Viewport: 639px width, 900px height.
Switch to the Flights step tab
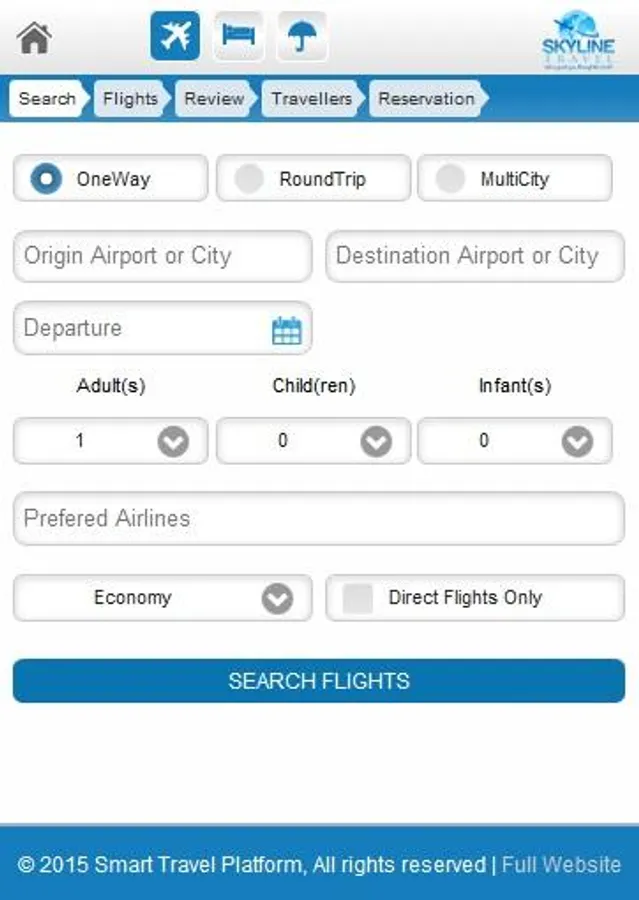point(132,99)
